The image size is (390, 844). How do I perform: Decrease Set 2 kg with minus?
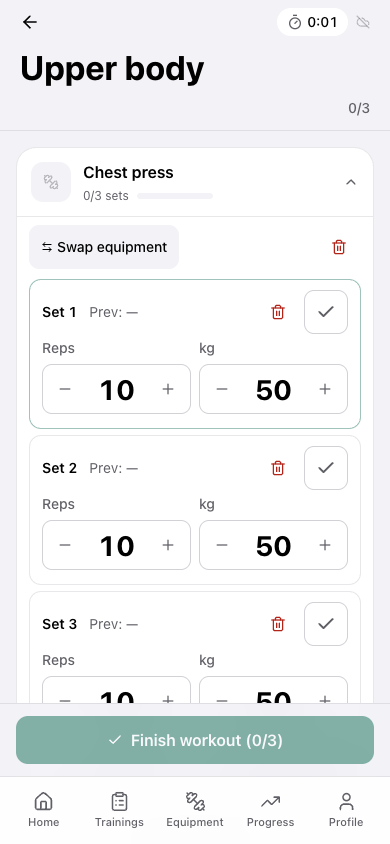coord(222,545)
